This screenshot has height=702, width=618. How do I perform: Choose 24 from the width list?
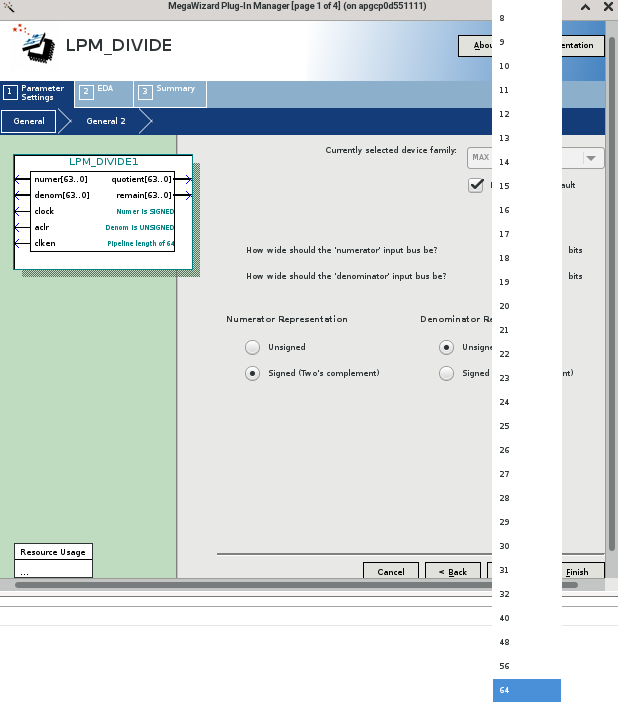[x=527, y=402]
